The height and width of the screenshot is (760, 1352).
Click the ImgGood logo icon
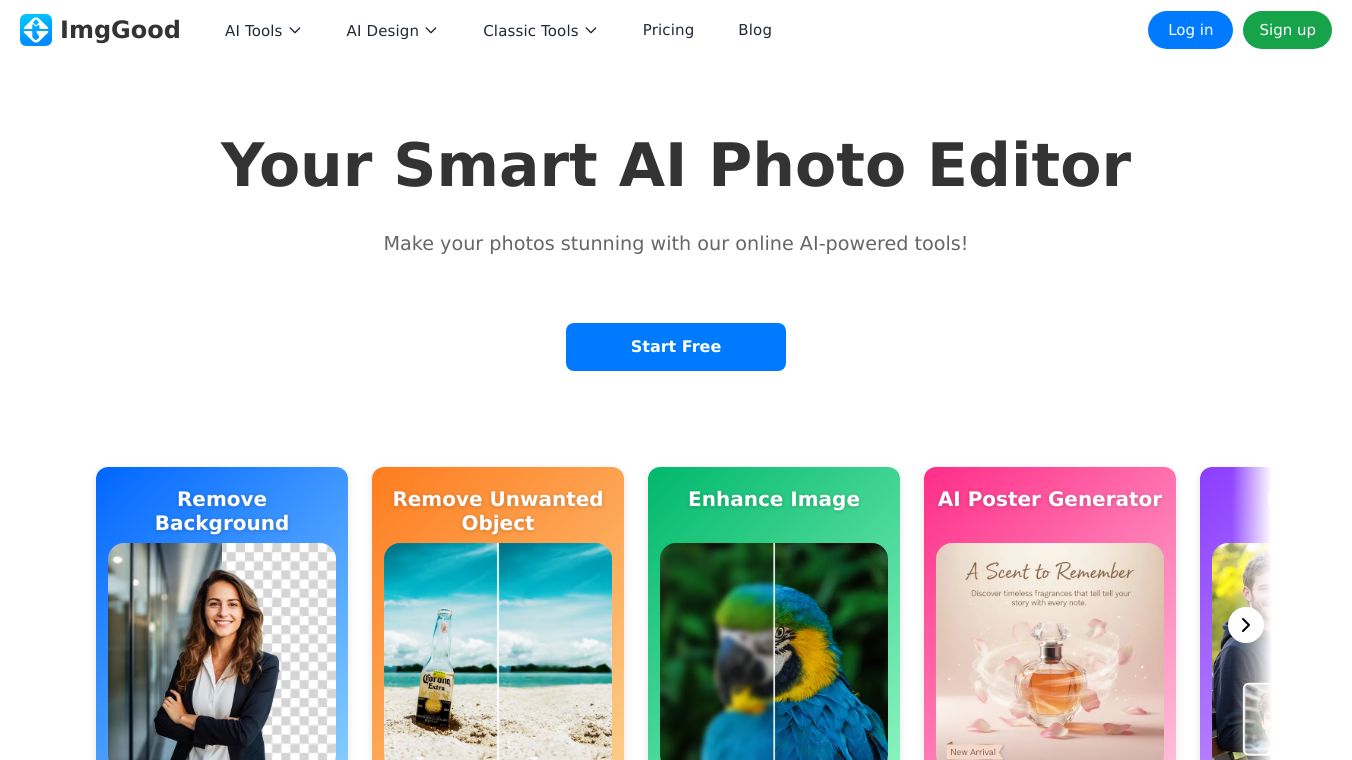pyautogui.click(x=36, y=30)
